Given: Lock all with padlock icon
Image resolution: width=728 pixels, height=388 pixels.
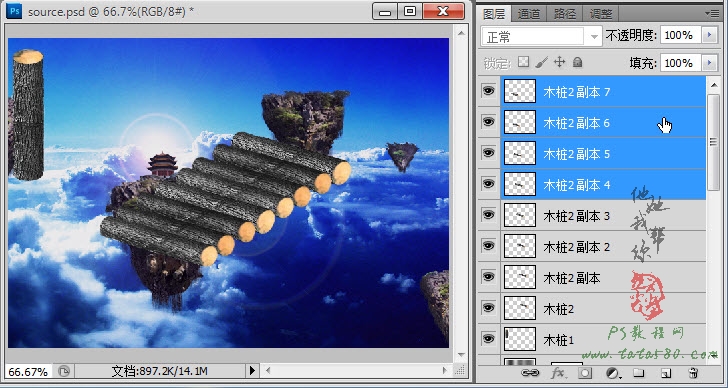Looking at the screenshot, I should tap(577, 62).
